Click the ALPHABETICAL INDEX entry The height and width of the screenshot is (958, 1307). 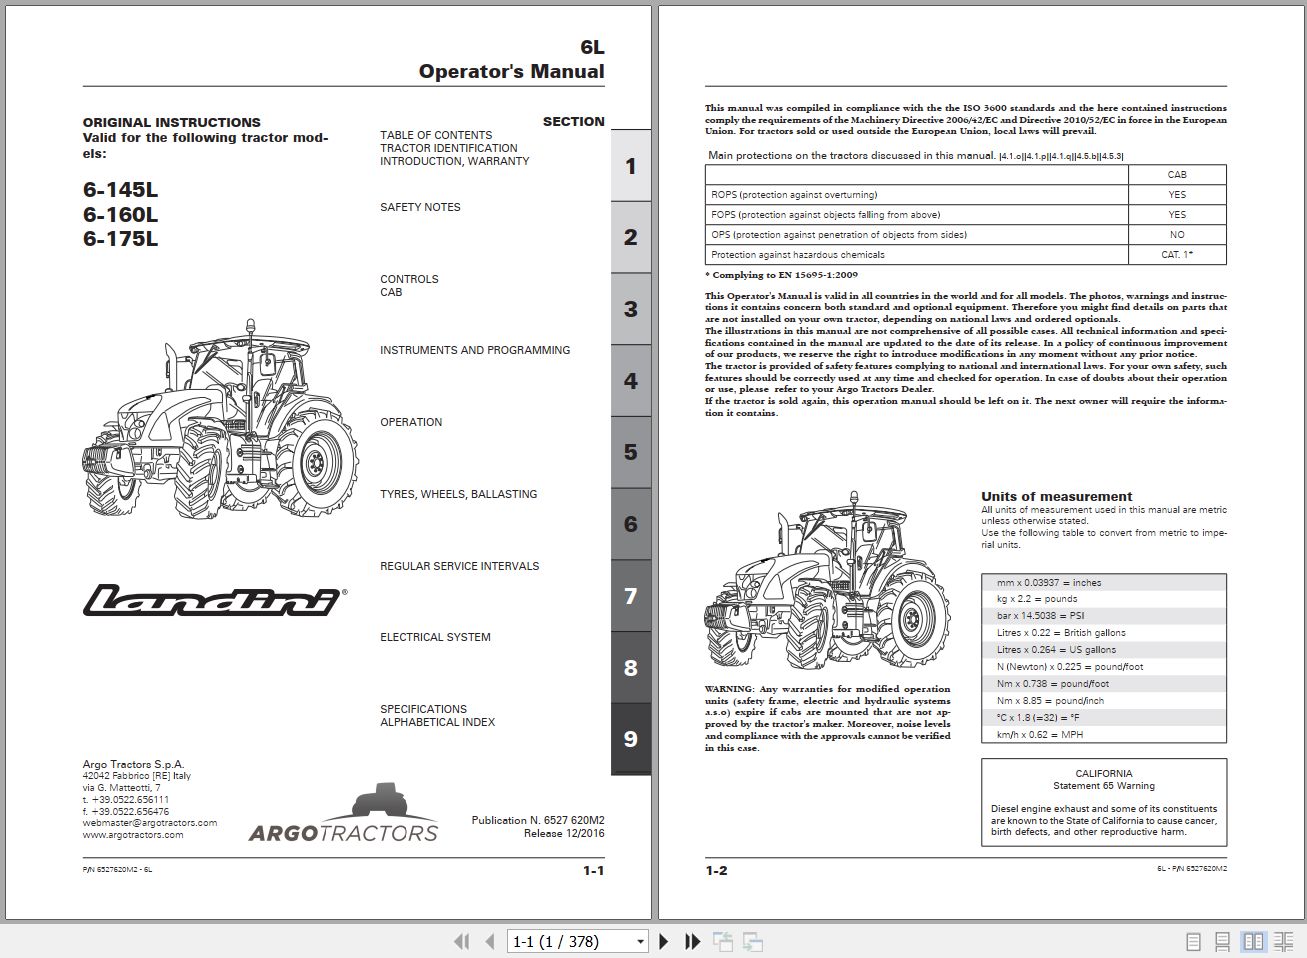(x=438, y=722)
